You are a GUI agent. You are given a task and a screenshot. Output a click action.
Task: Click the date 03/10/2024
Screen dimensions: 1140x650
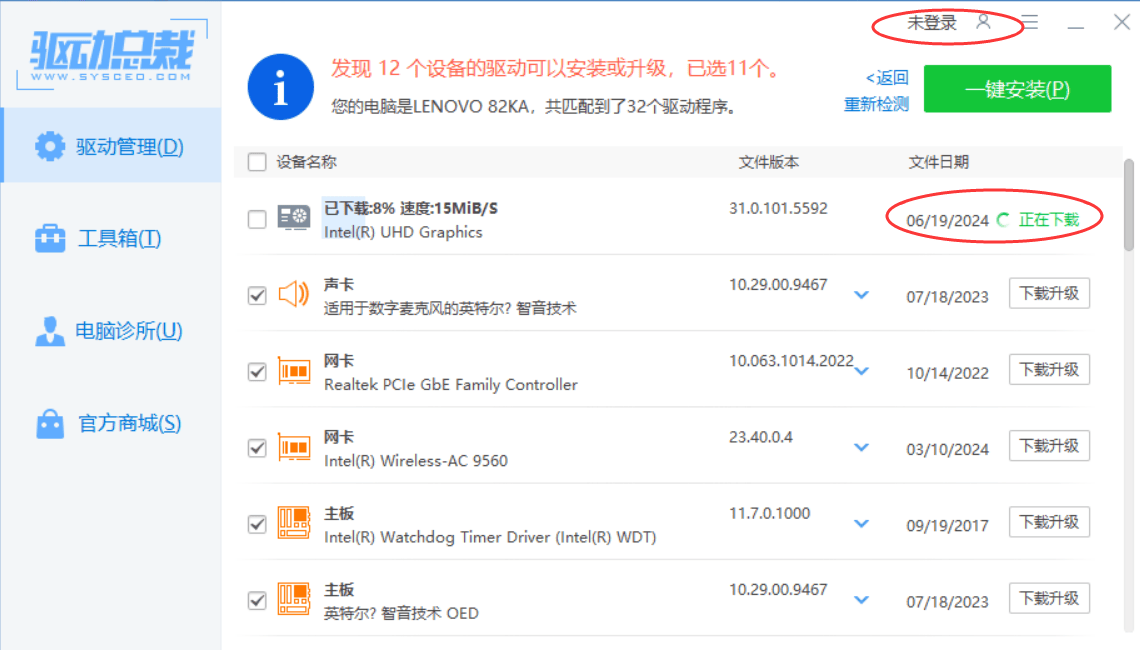947,449
